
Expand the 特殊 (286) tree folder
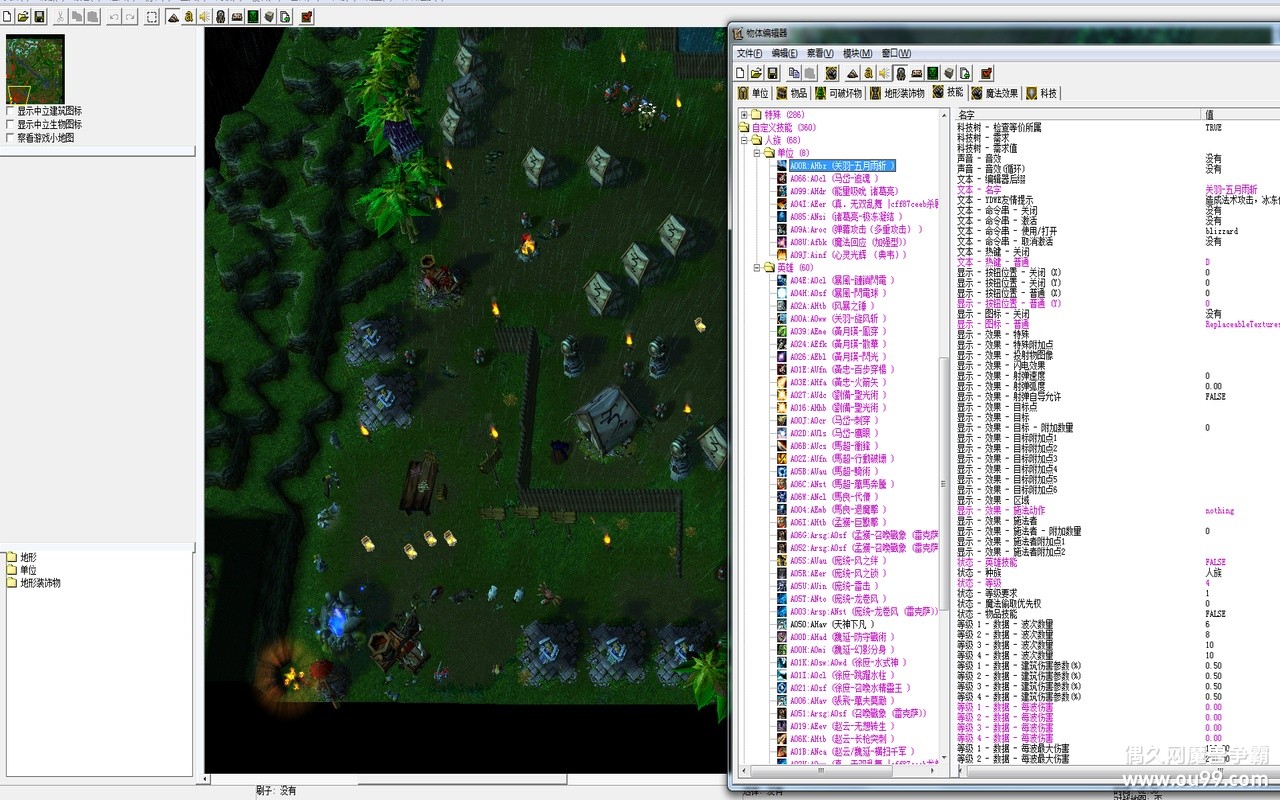point(744,115)
